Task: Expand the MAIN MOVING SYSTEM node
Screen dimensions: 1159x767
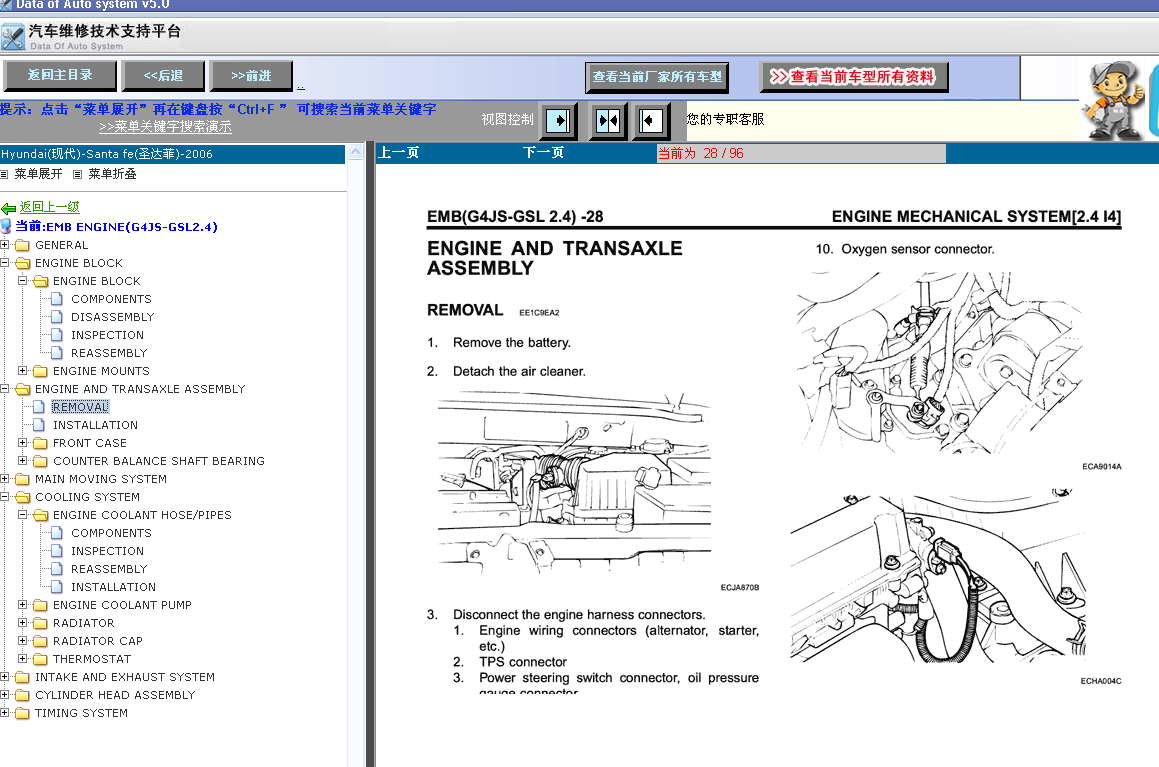Action: pyautogui.click(x=4, y=478)
